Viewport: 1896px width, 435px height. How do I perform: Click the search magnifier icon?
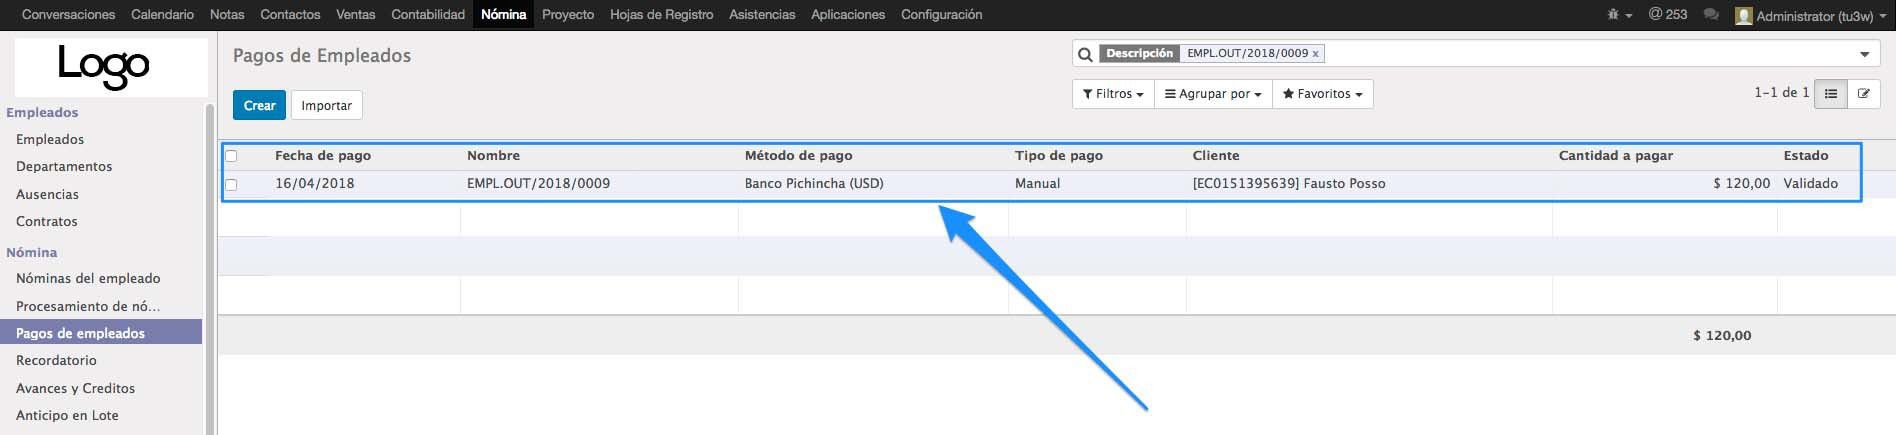(1085, 54)
